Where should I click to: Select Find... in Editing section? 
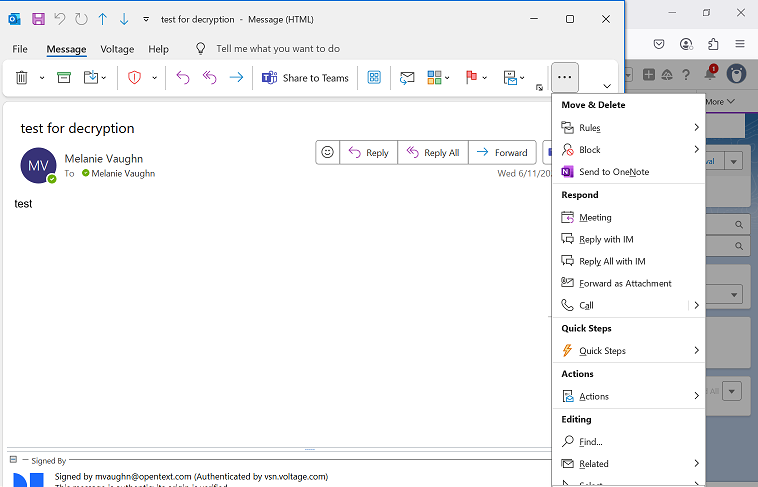pyautogui.click(x=628, y=442)
